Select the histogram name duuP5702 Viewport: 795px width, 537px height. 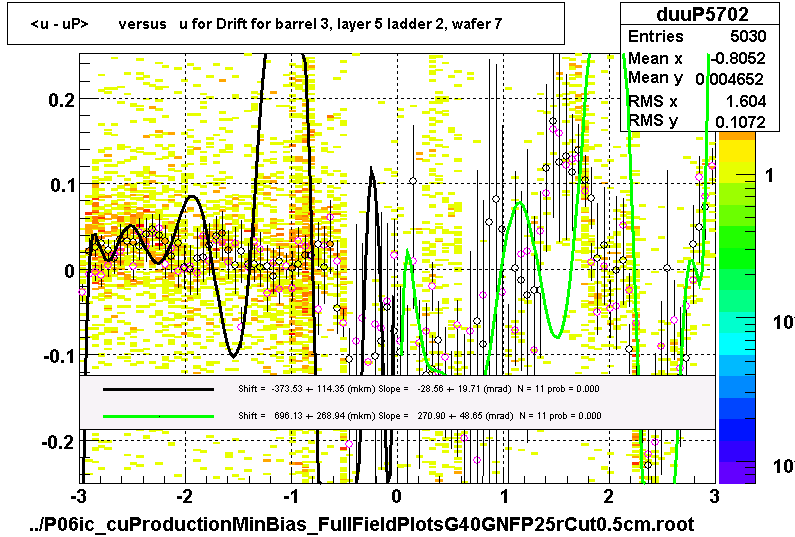tap(702, 14)
